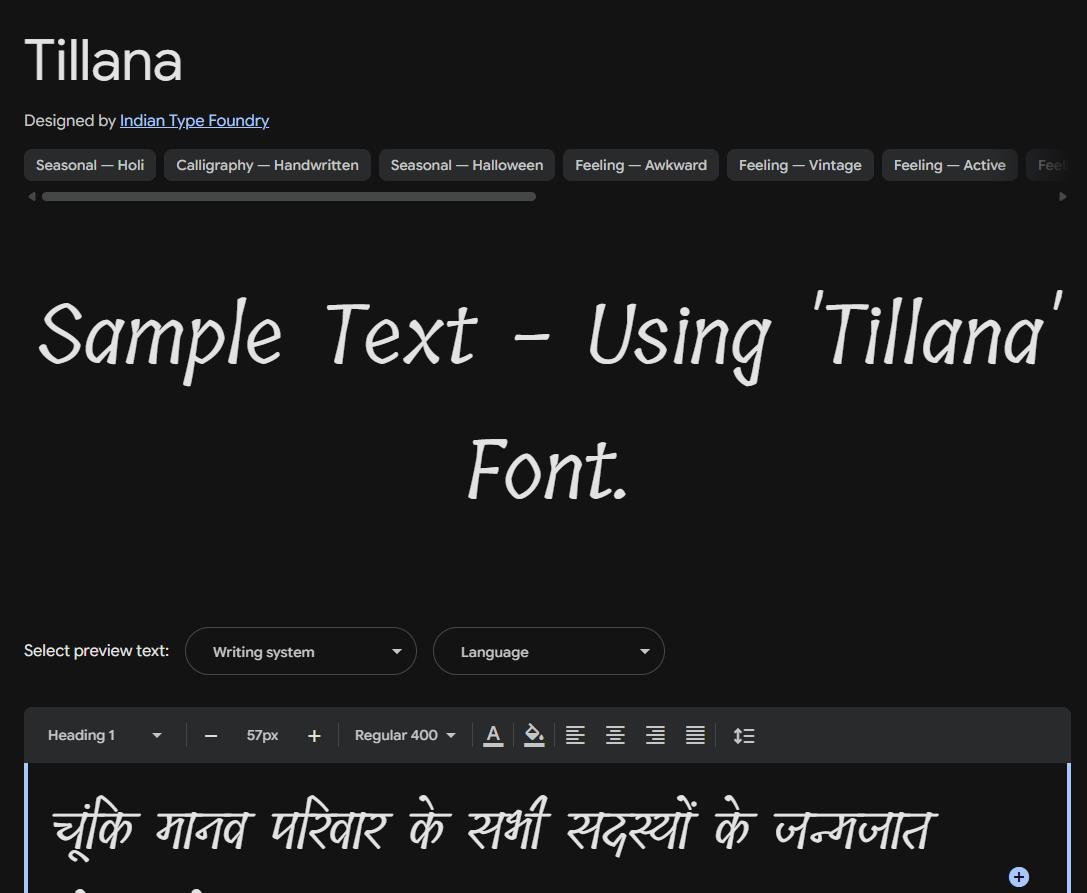Image resolution: width=1087 pixels, height=893 pixels.
Task: Open the background fill color picker
Action: pos(534,735)
